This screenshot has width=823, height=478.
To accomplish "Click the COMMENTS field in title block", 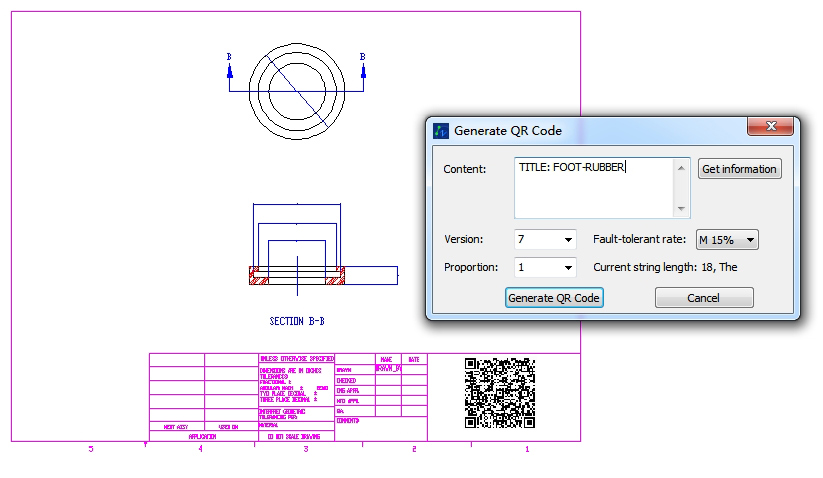I will click(x=349, y=421).
